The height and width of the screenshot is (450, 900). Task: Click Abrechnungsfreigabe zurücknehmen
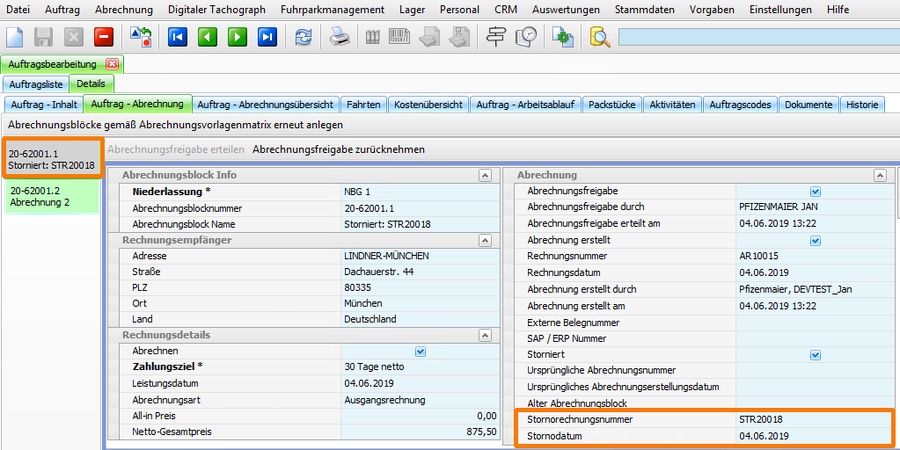[338, 149]
